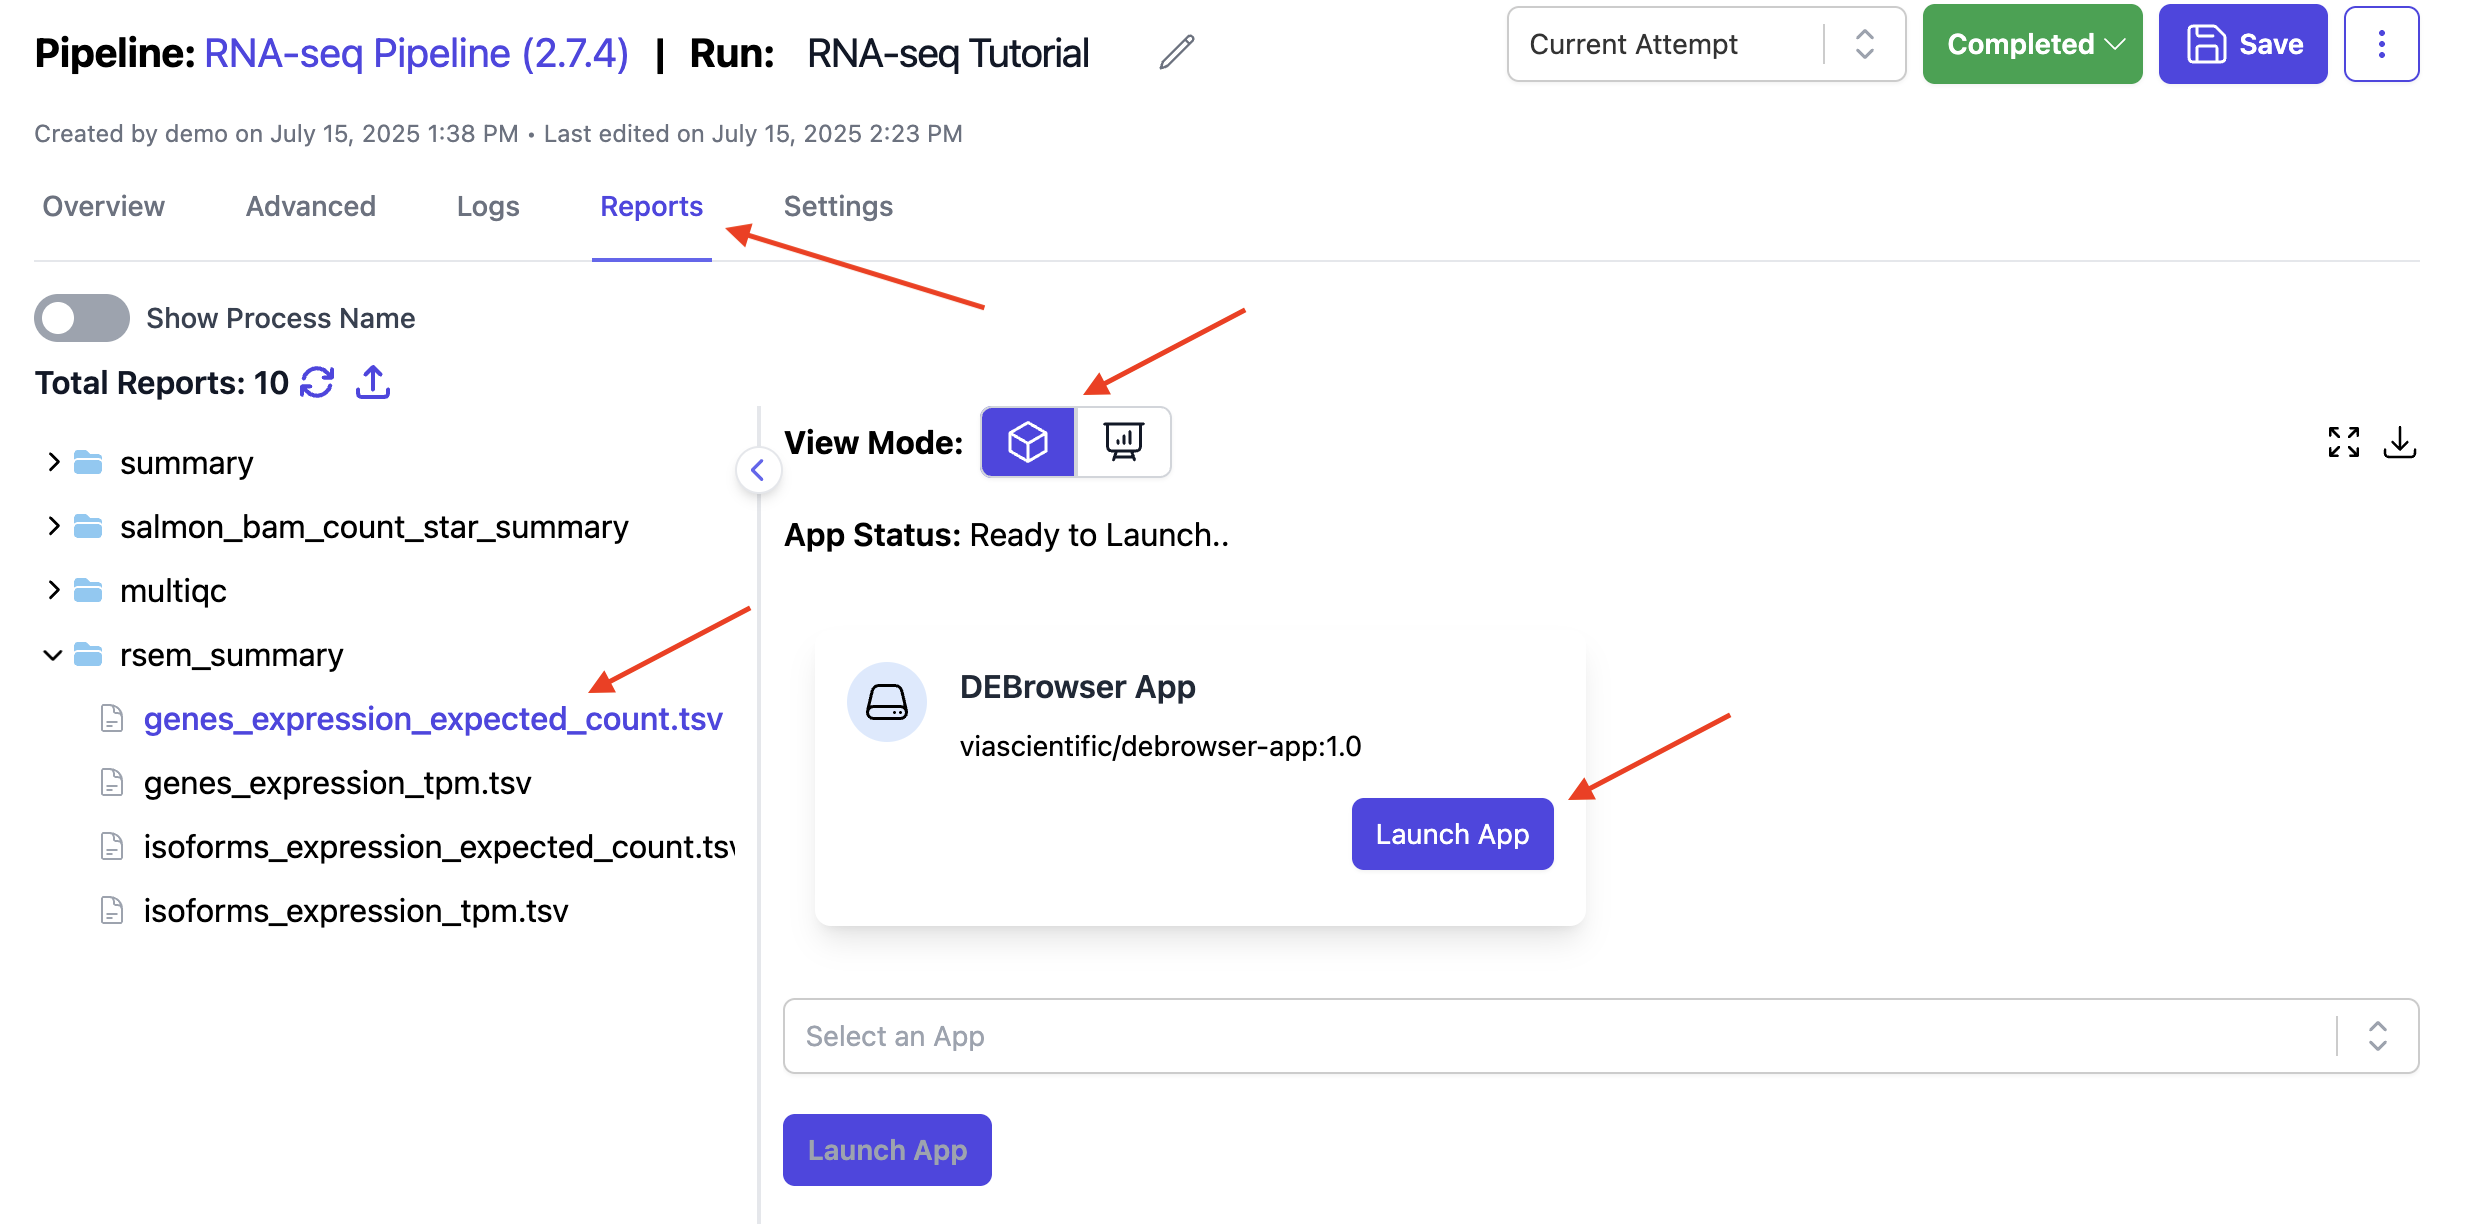Toggle Show Process Name switch
2474x1224 pixels.
82,318
